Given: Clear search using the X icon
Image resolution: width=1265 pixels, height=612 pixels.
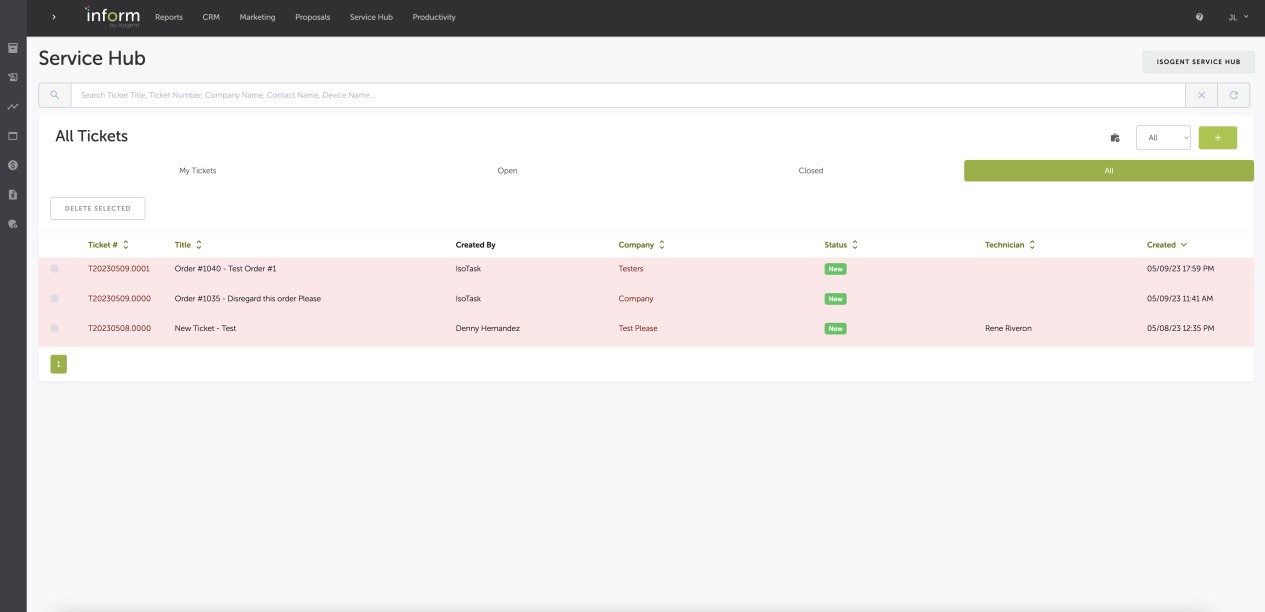Looking at the screenshot, I should (1201, 95).
